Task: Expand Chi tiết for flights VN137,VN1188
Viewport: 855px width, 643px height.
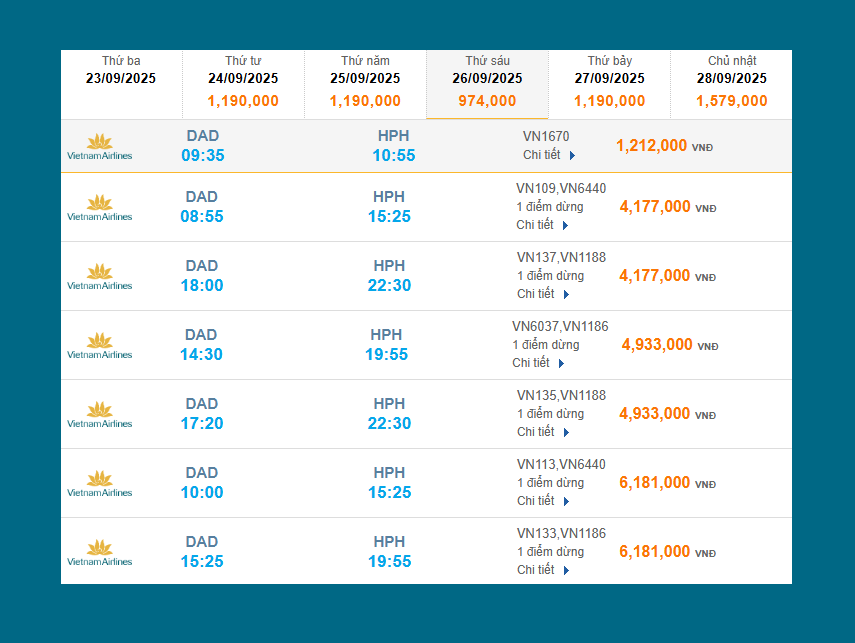Action: (543, 294)
